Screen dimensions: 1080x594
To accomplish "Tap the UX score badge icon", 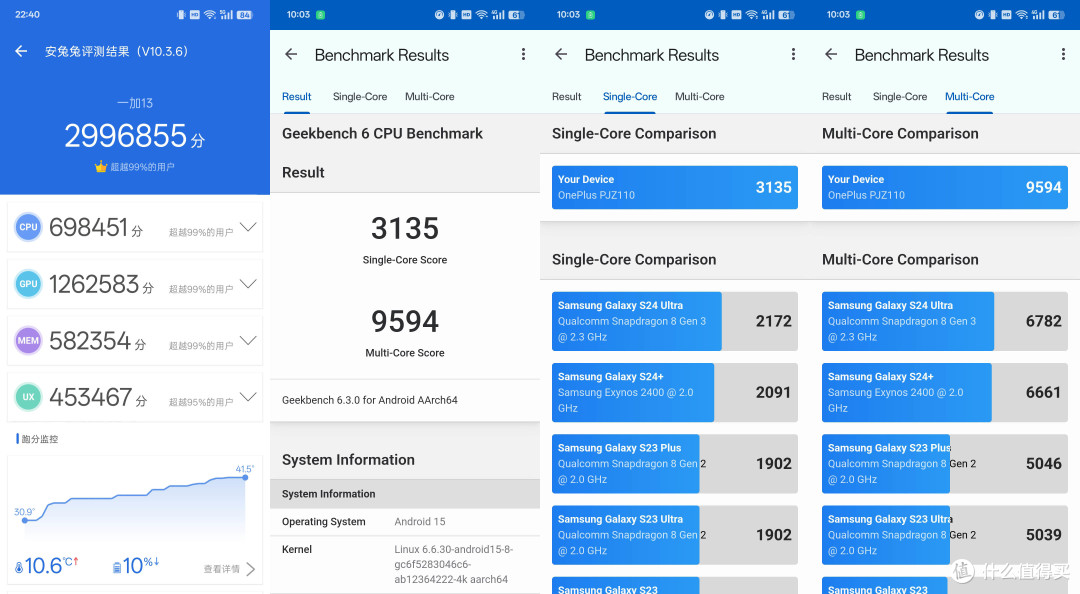I will 28,397.
